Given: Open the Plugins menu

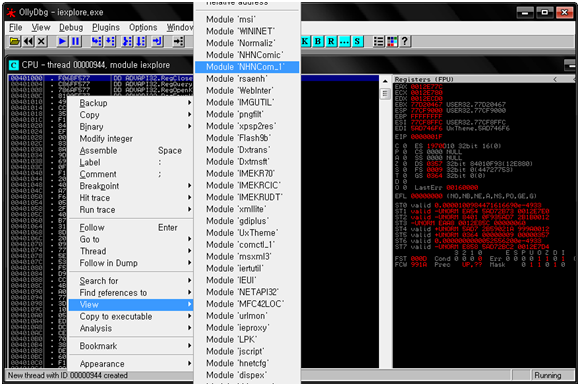Looking at the screenshot, I should pos(106,27).
